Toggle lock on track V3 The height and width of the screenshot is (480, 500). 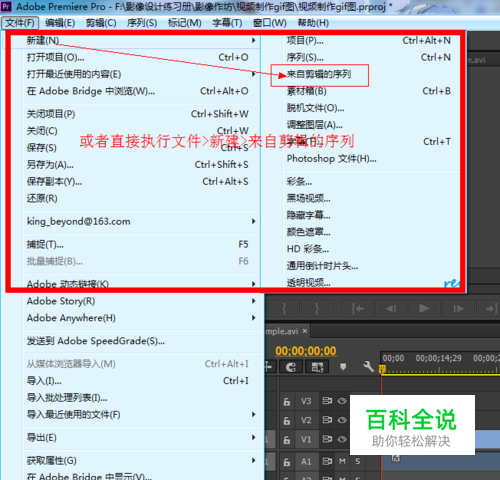286,401
